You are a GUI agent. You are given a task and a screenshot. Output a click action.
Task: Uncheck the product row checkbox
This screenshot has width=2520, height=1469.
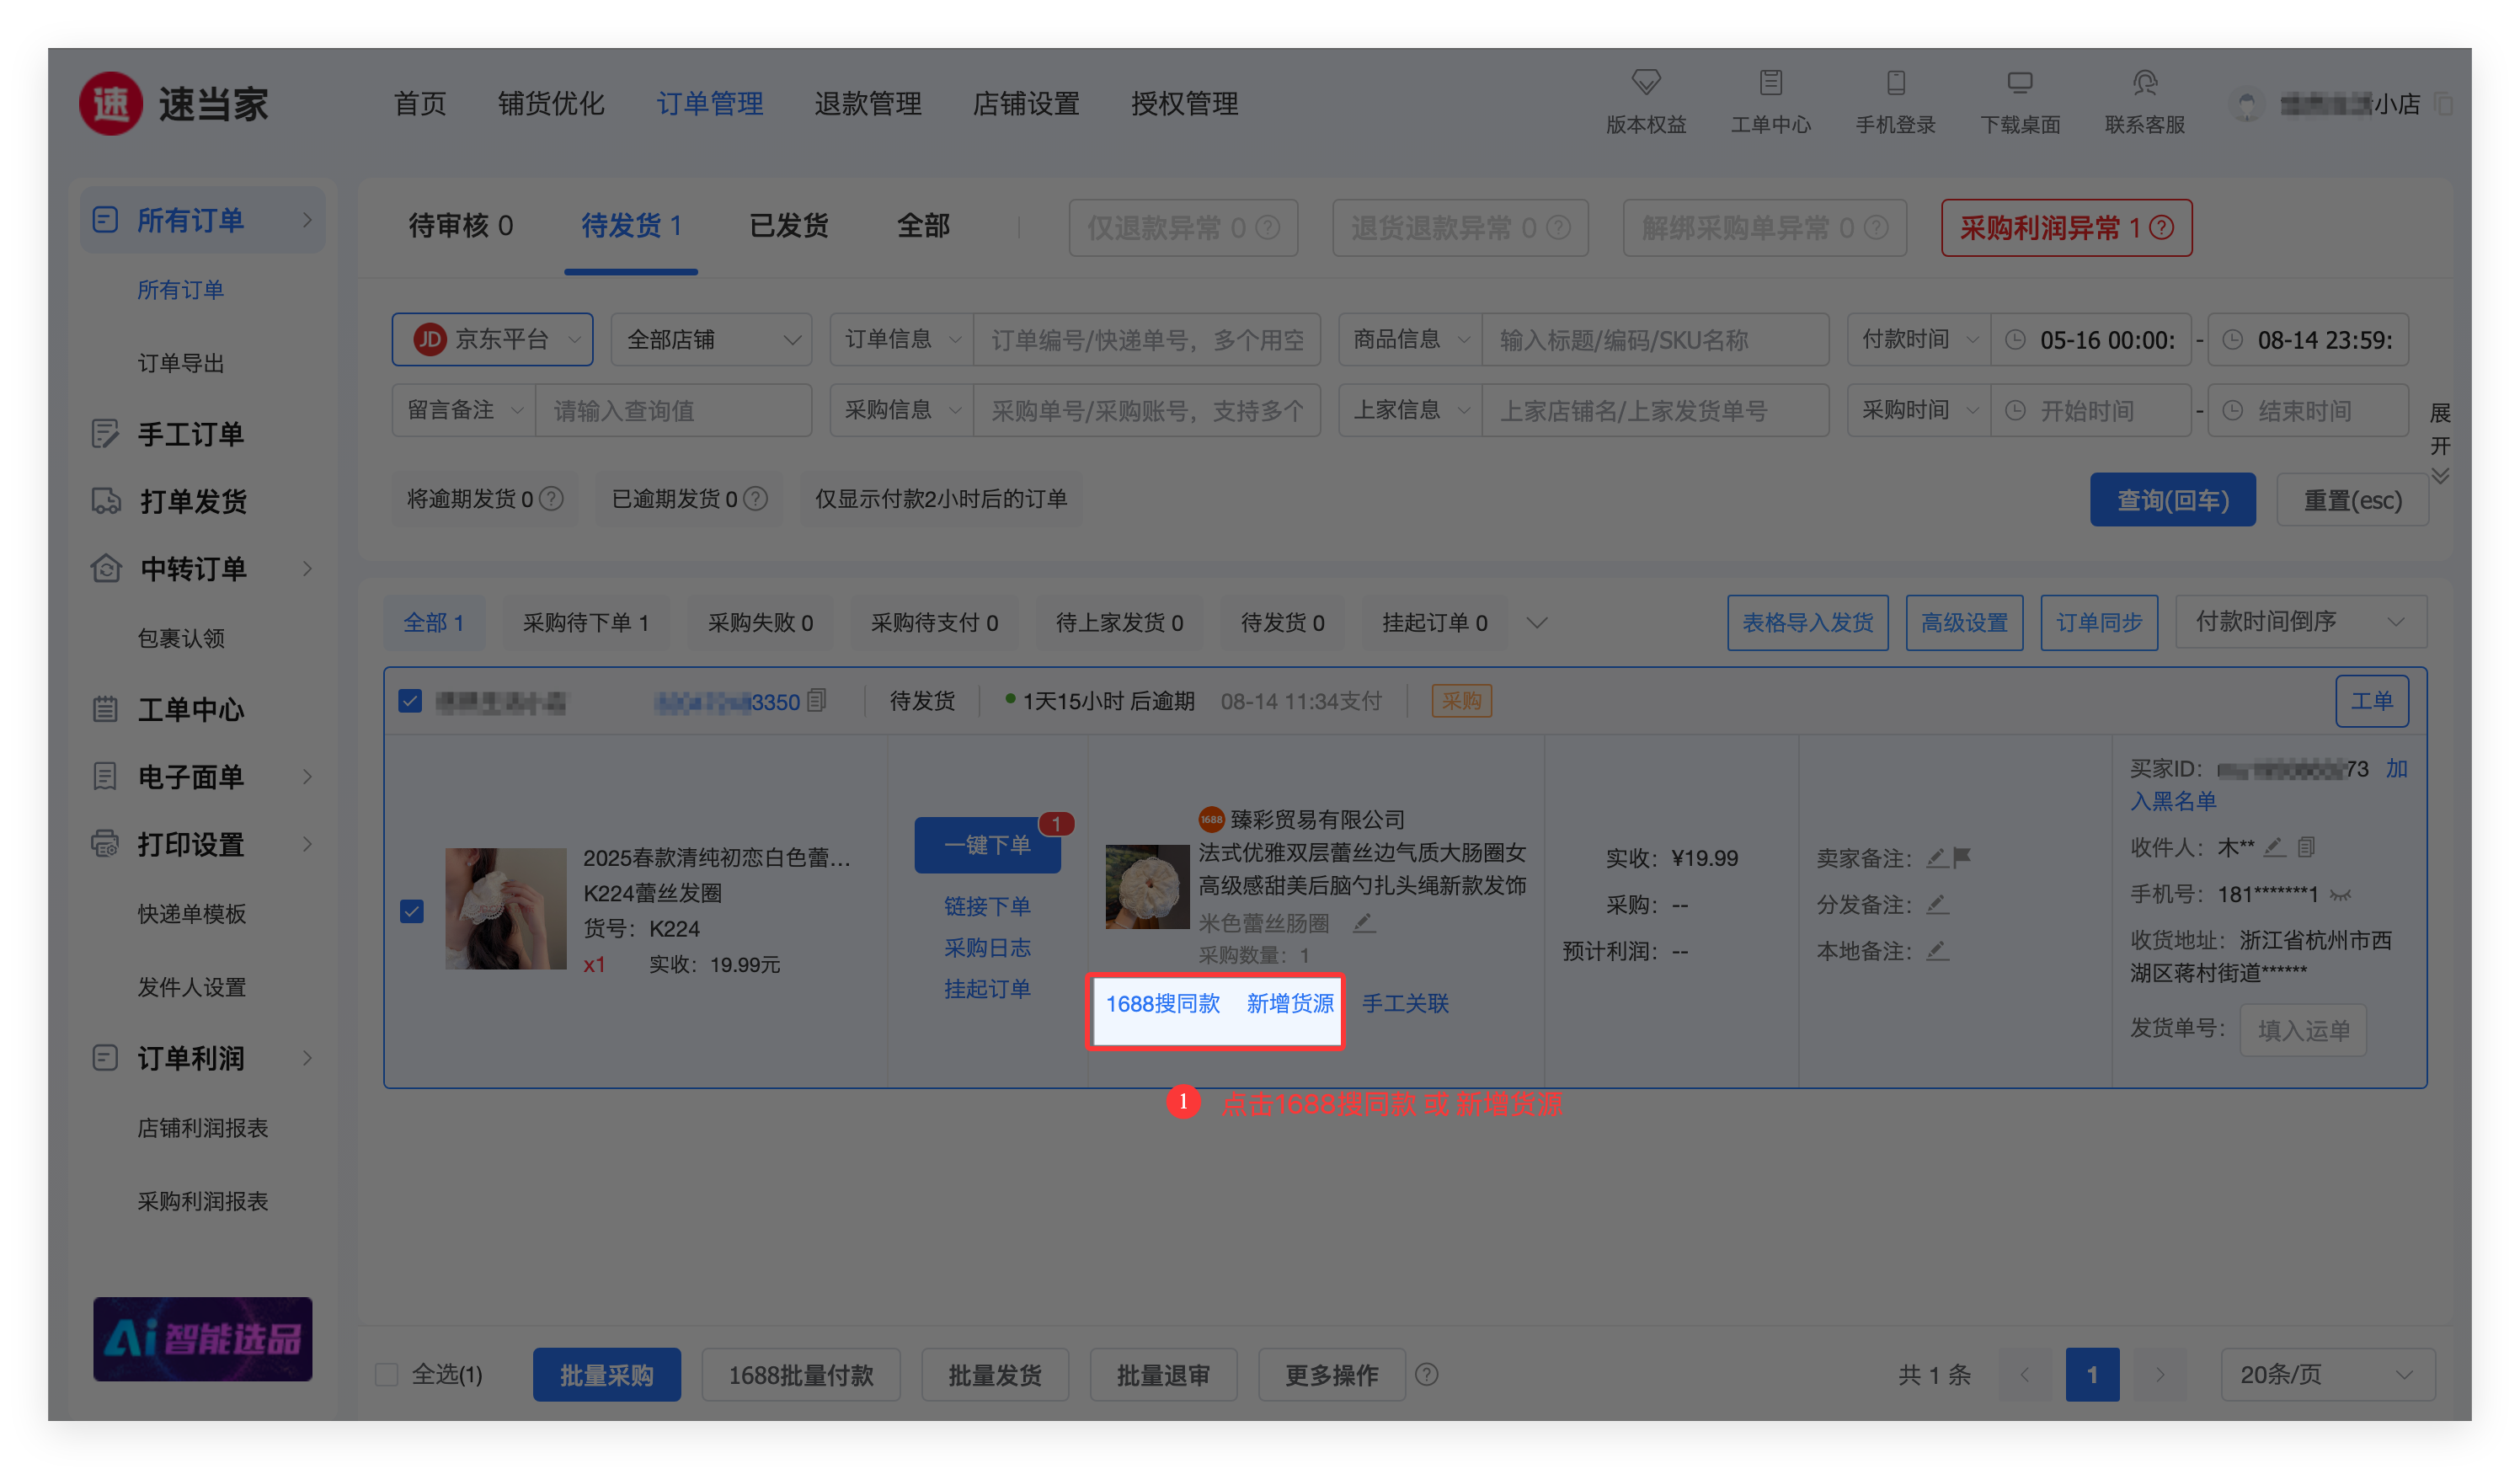click(x=412, y=911)
